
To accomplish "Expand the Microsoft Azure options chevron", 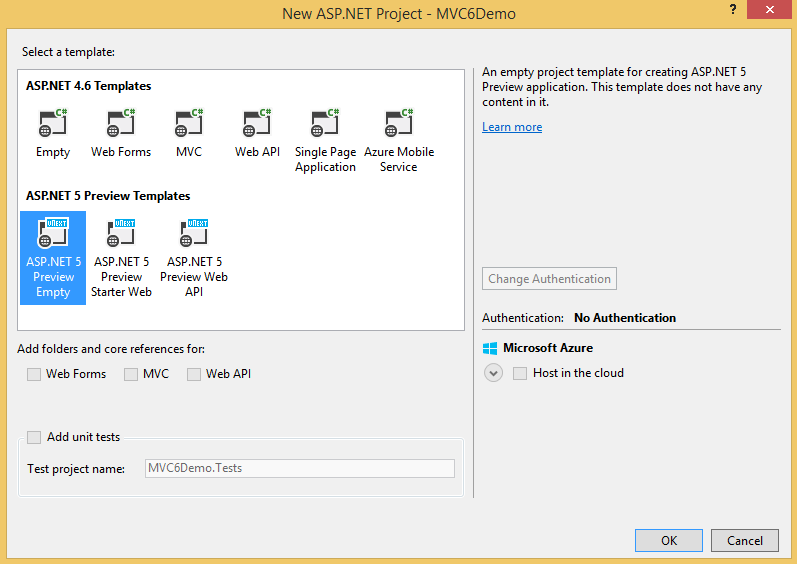I will coord(494,373).
